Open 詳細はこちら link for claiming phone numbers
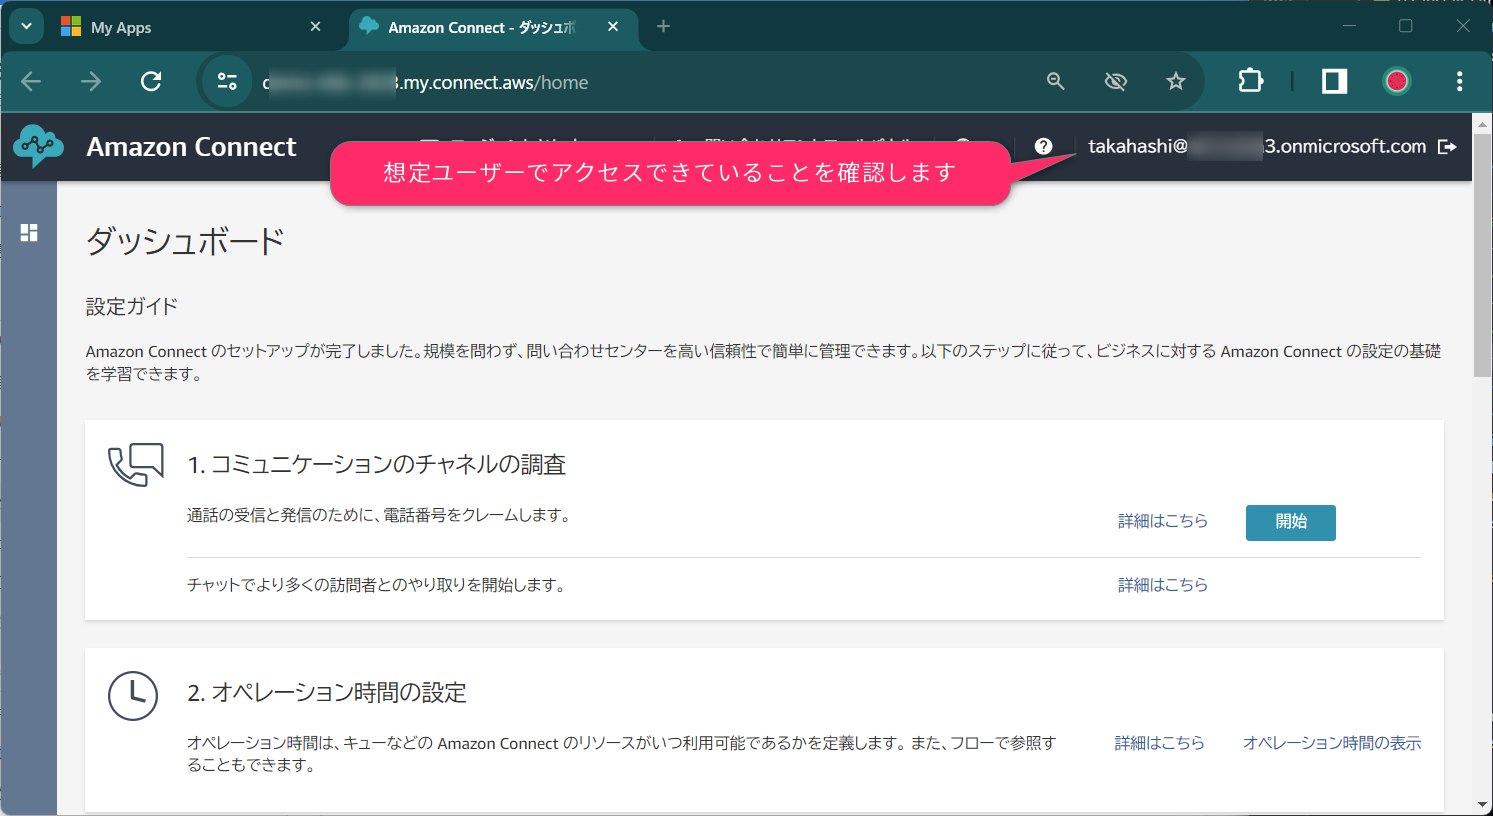Screen dimensions: 1493x816 click(1163, 521)
